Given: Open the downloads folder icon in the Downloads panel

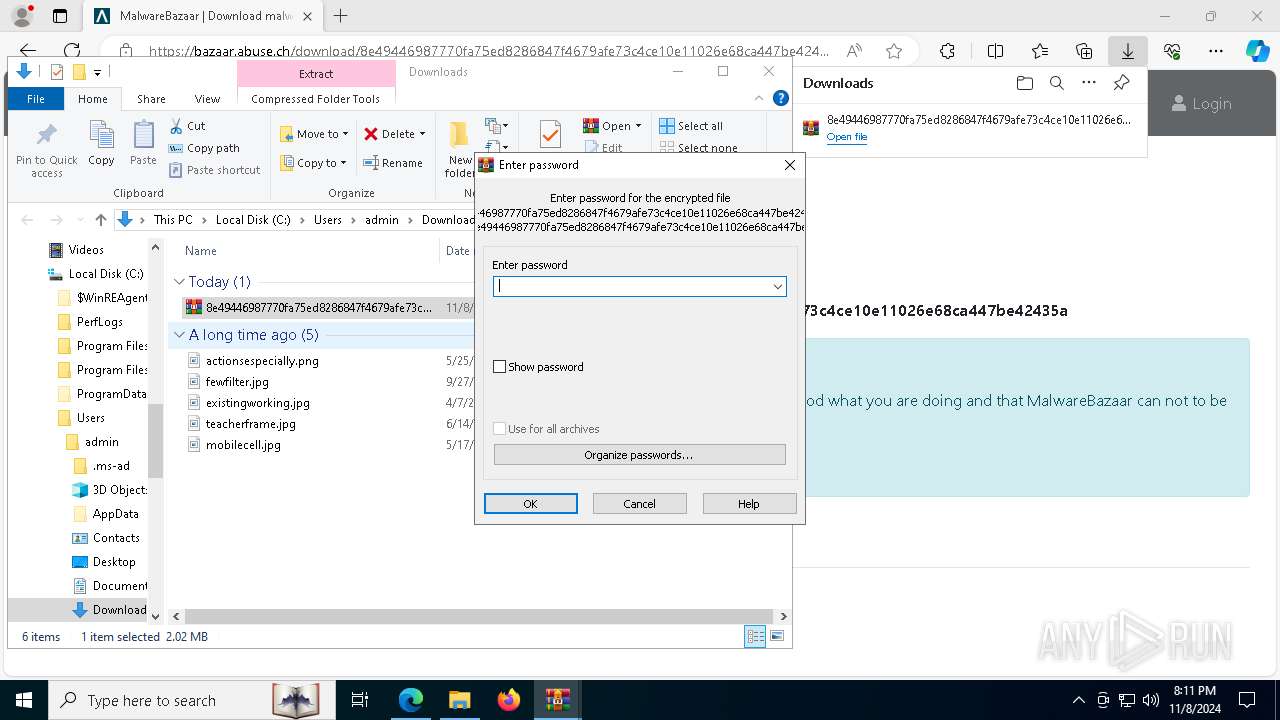Looking at the screenshot, I should pos(1024,83).
